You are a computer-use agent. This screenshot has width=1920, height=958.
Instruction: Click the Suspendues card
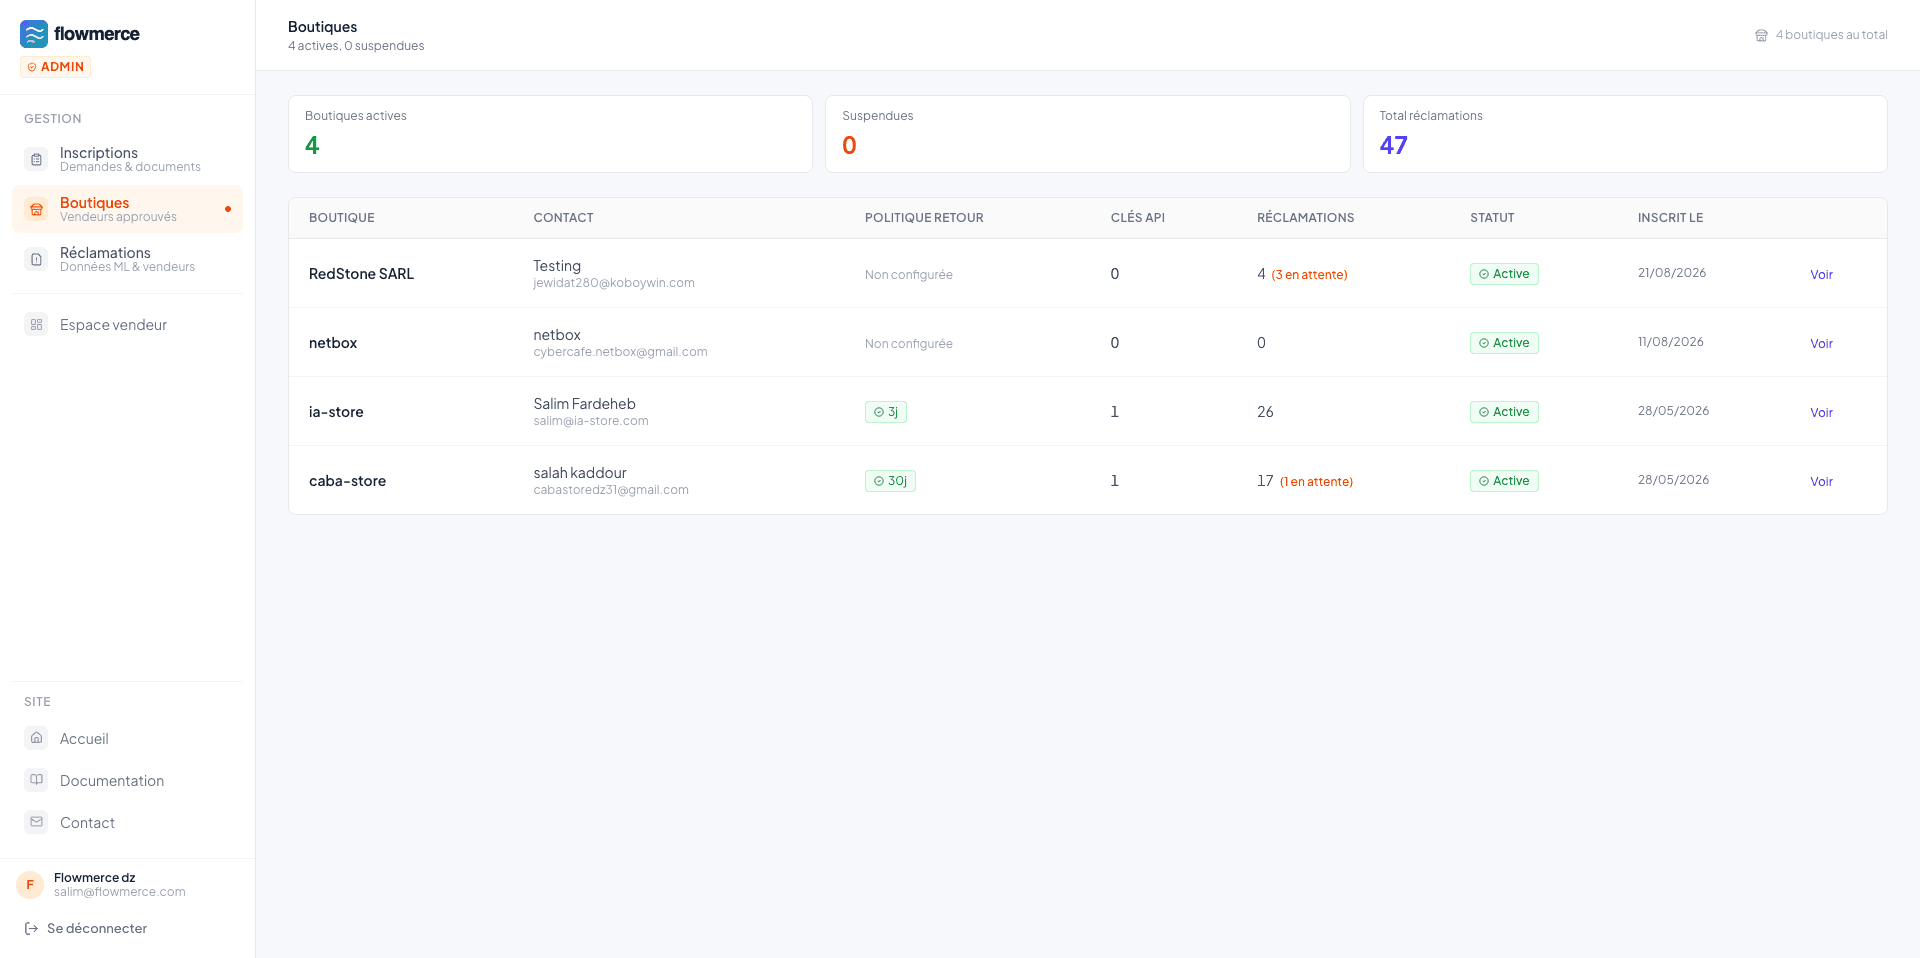pyautogui.click(x=1087, y=134)
